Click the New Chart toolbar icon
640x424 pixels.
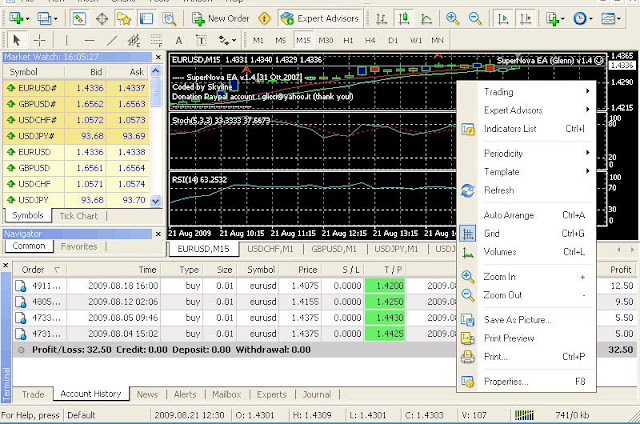[x=19, y=18]
